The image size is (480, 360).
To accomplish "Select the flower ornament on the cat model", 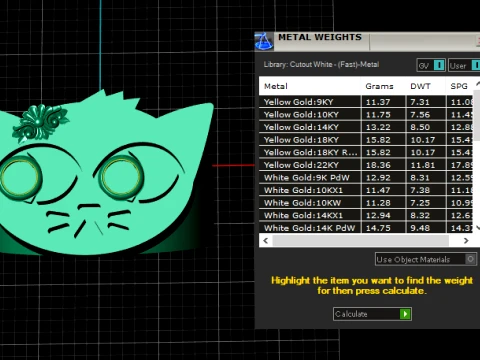I will (40, 123).
